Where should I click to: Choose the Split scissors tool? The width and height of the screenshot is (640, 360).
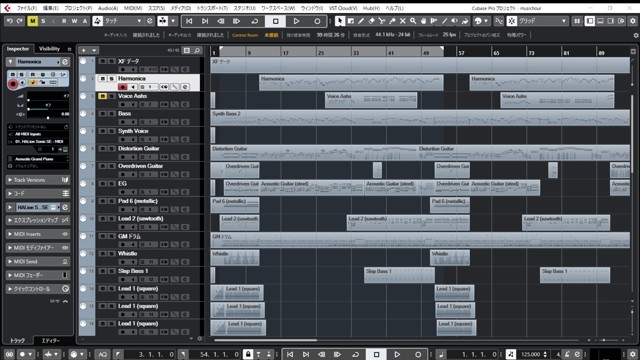[382, 21]
